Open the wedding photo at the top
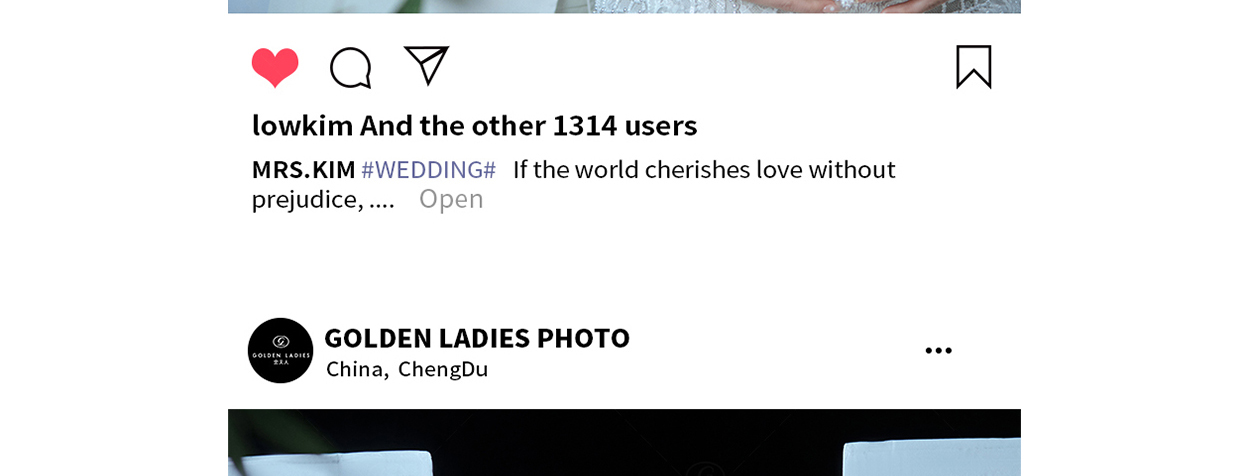1250x476 pixels. [624, 6]
